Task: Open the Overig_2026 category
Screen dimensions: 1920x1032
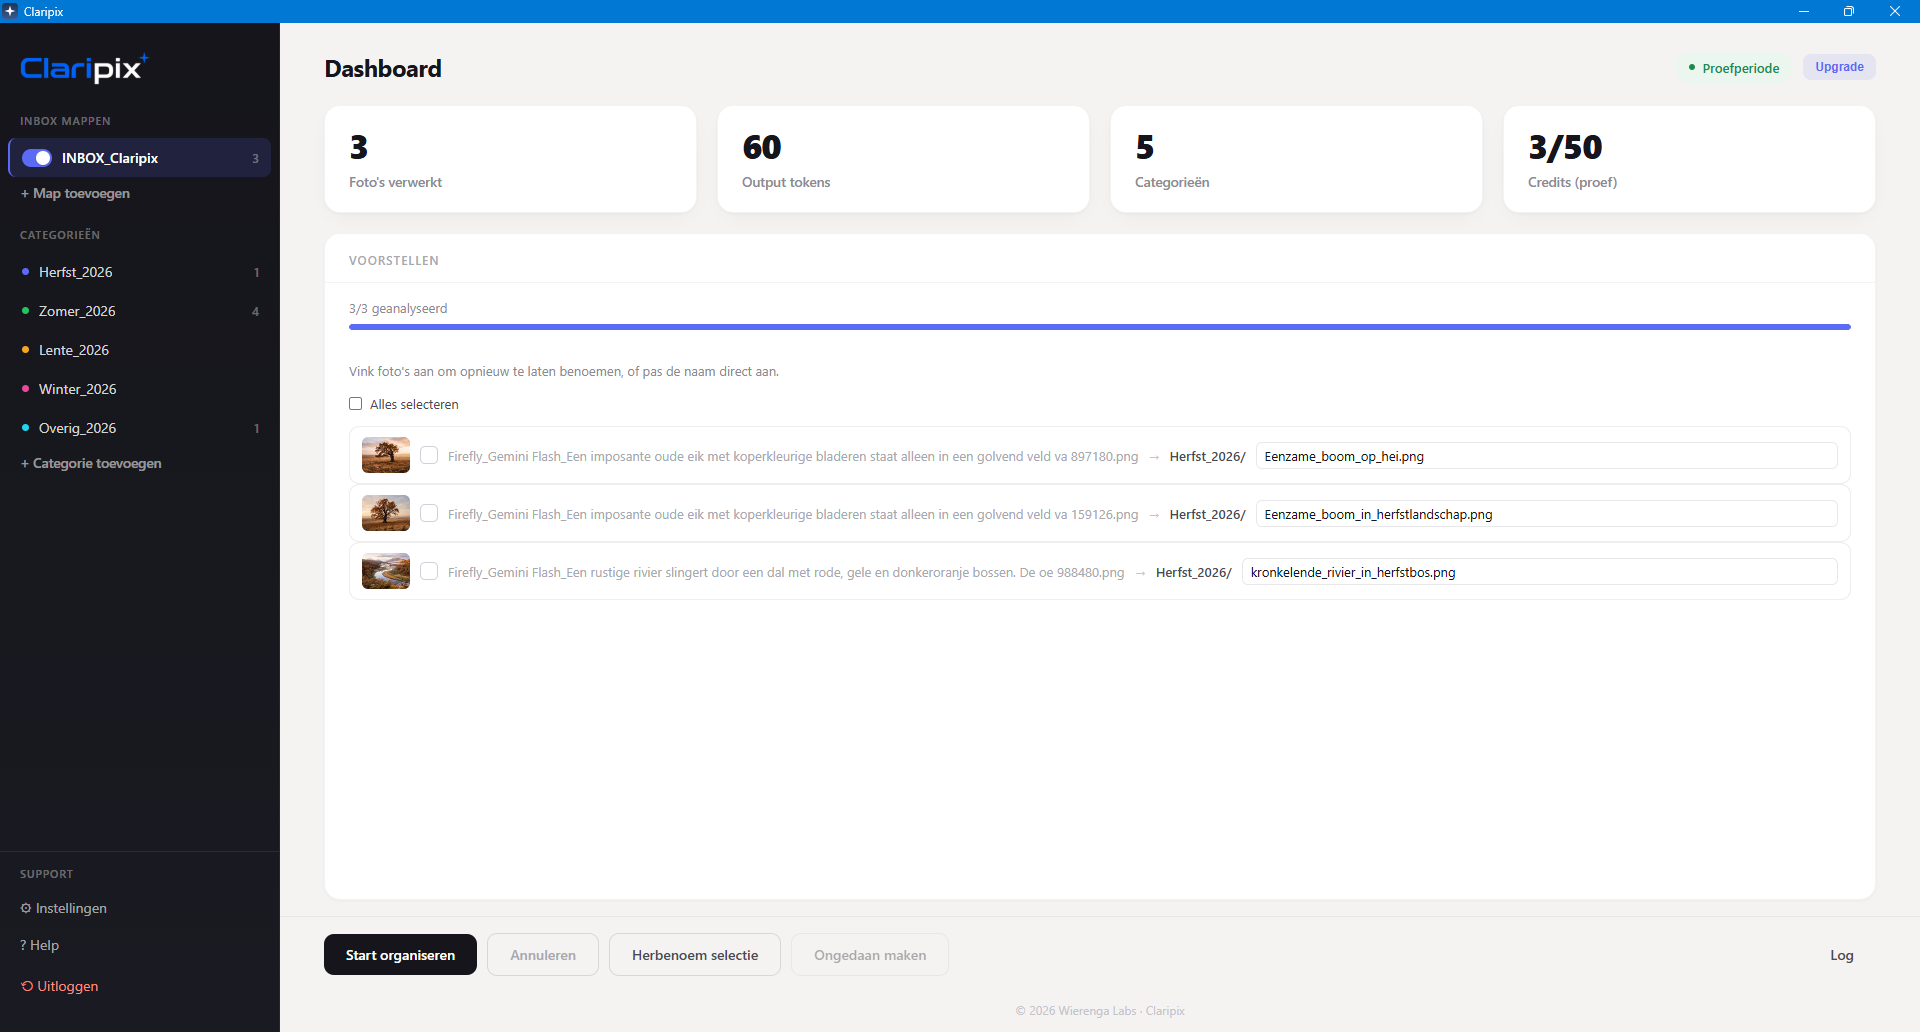Action: [x=140, y=428]
